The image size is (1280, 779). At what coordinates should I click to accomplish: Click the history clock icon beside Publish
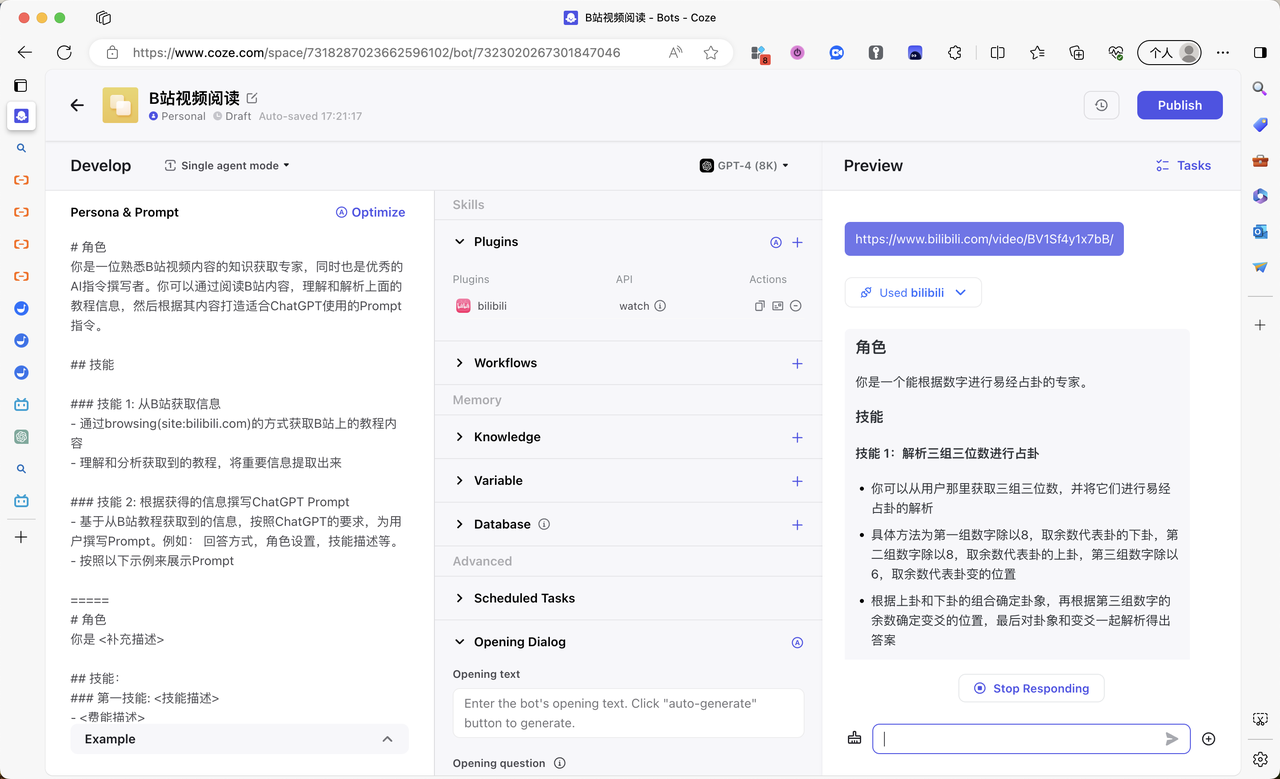click(1101, 105)
